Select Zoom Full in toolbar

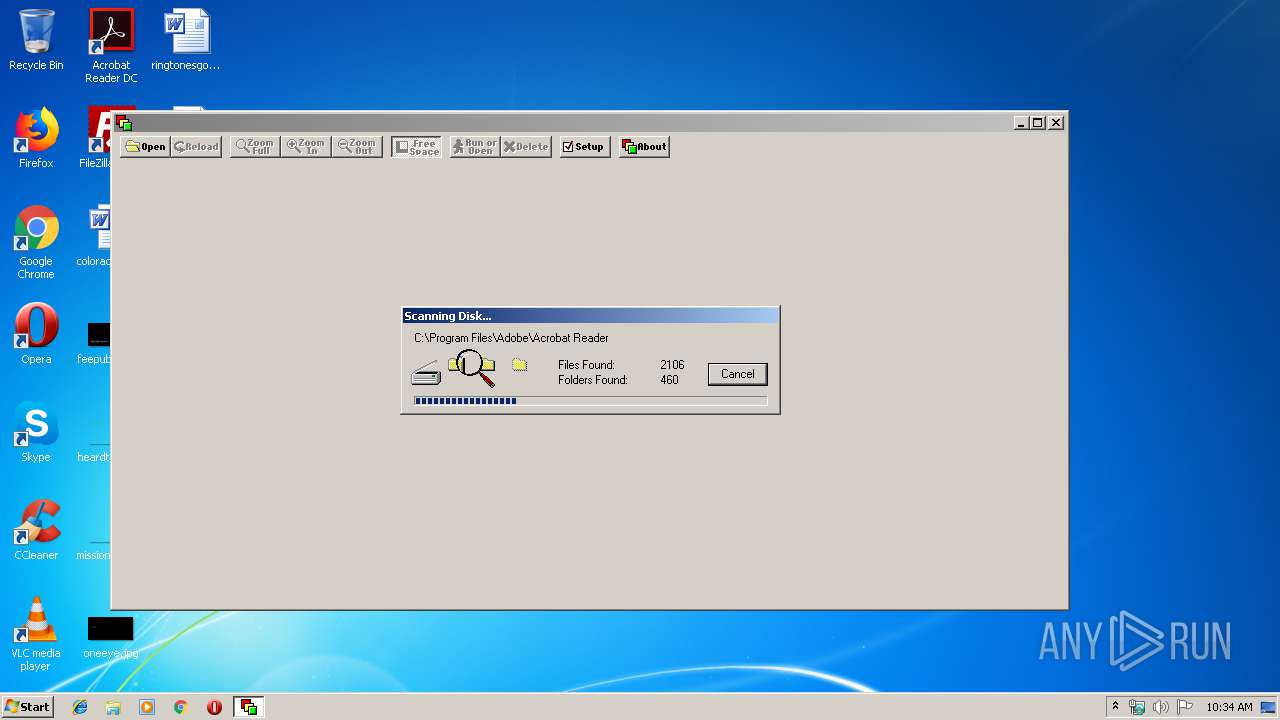(x=255, y=147)
